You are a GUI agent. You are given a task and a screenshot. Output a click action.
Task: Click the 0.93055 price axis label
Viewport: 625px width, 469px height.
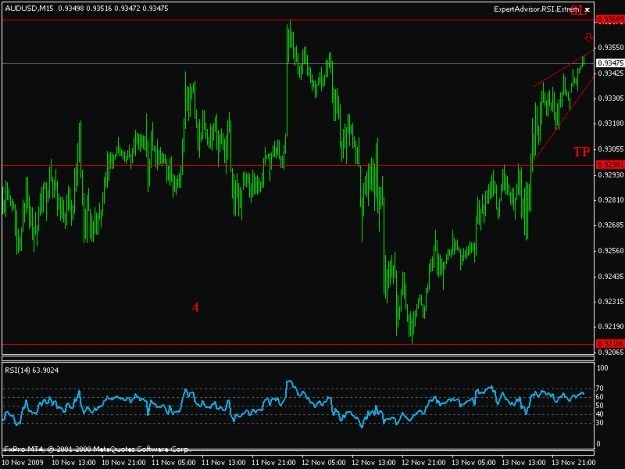(x=611, y=149)
